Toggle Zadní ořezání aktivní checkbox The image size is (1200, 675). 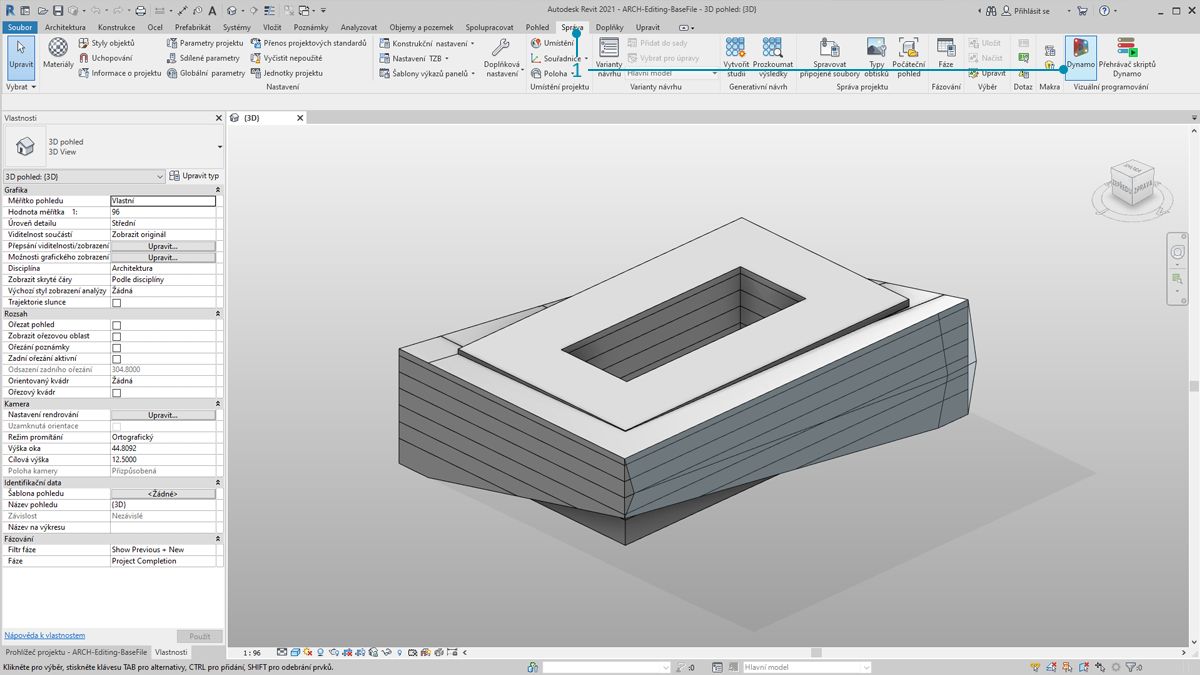point(116,358)
